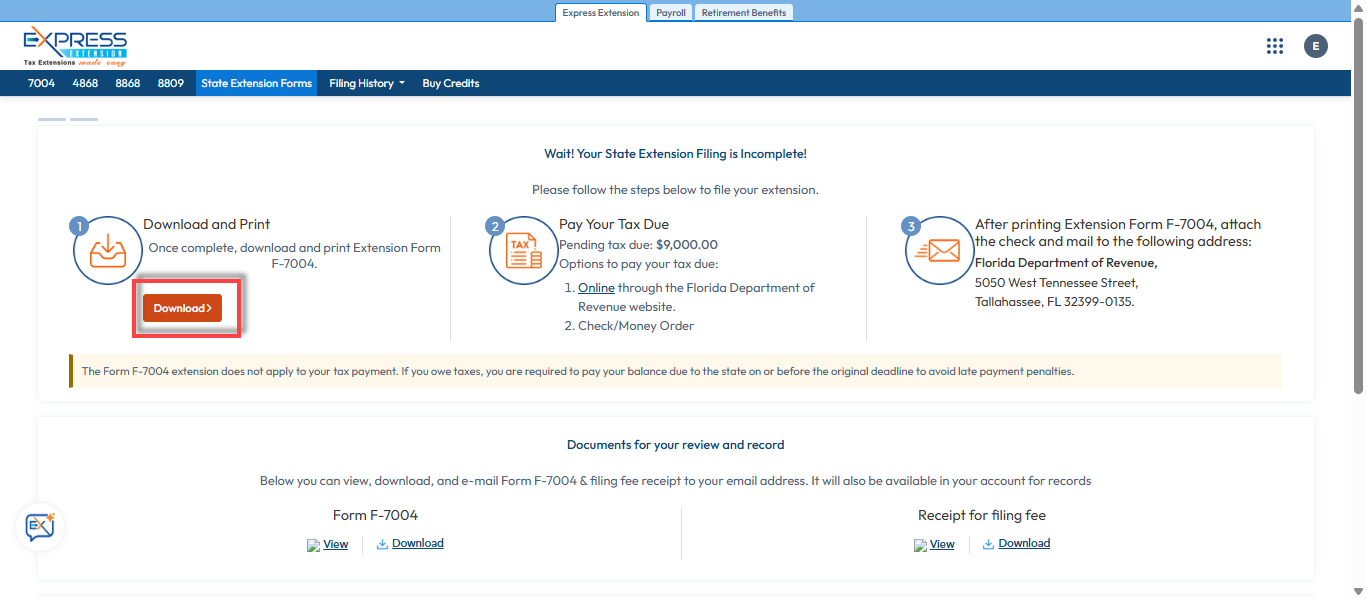Click the Form F-7004 download arrow icon

(x=382, y=544)
